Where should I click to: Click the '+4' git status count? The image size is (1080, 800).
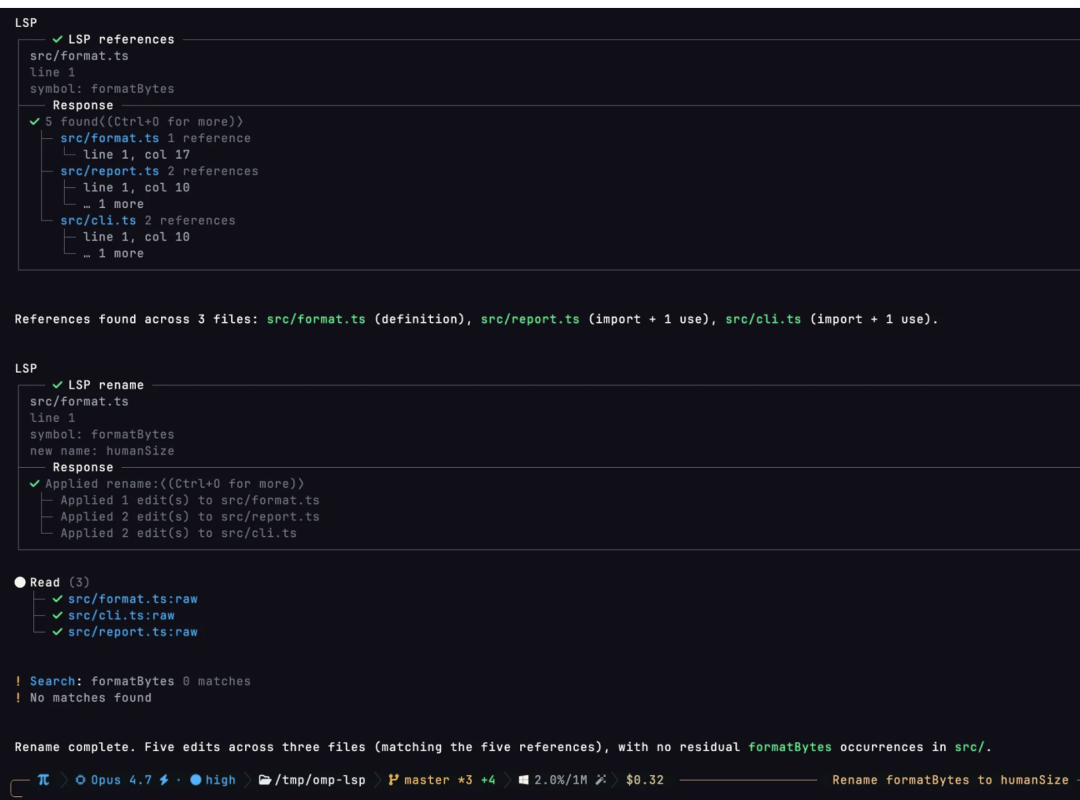click(x=488, y=780)
